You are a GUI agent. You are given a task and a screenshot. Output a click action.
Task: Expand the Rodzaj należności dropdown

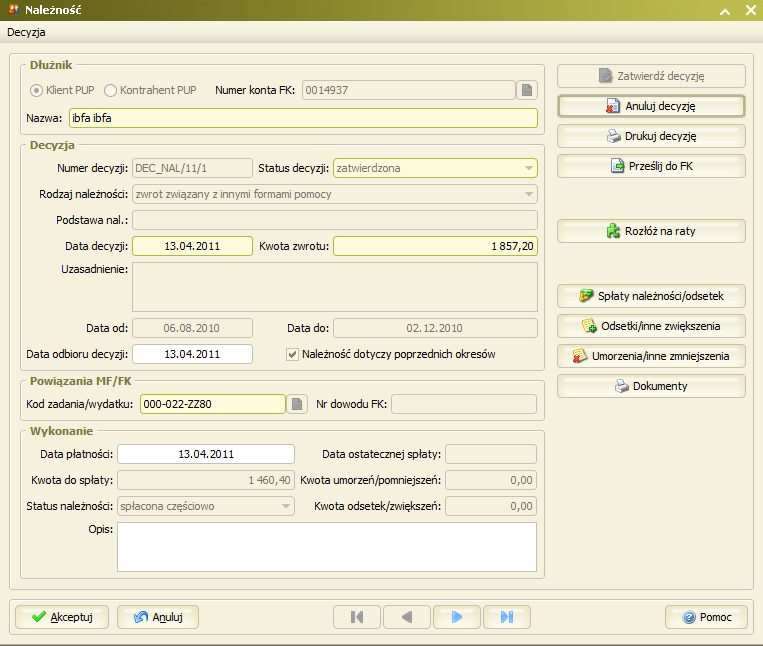click(528, 195)
